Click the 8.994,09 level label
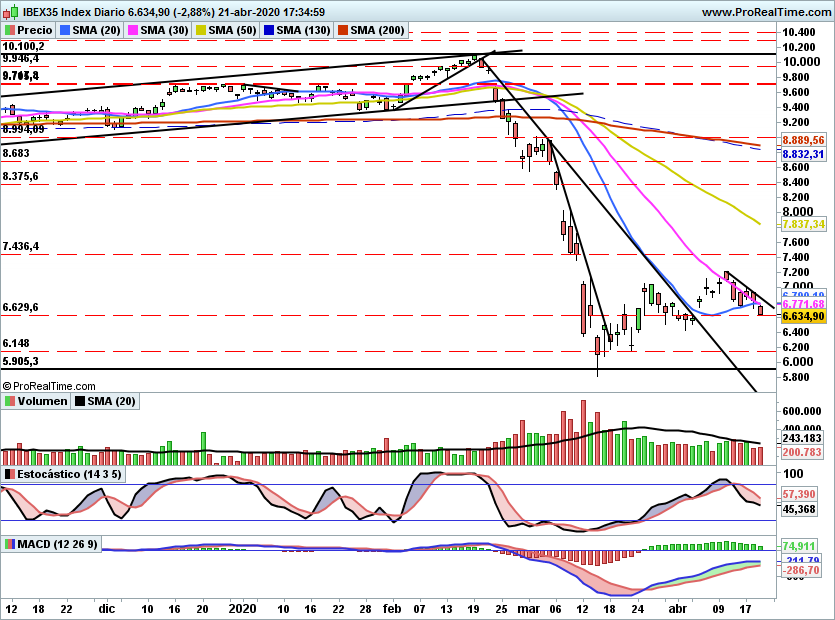The image size is (835, 620). click(23, 129)
